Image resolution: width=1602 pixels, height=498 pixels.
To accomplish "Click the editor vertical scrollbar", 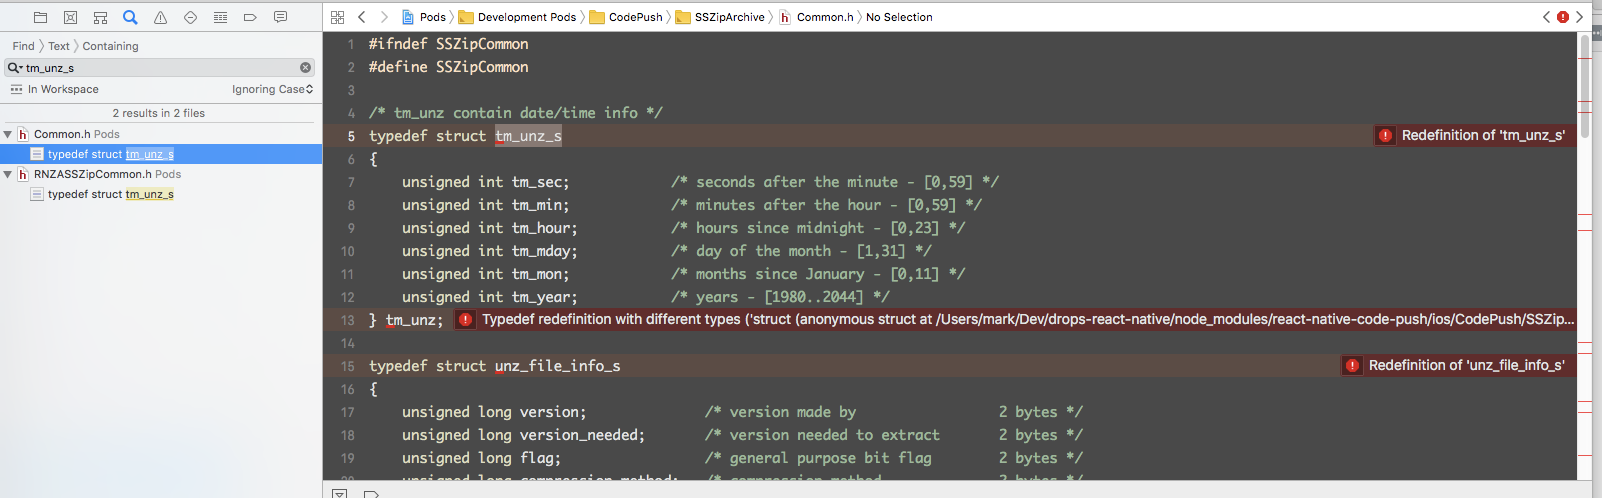I will (x=1585, y=86).
